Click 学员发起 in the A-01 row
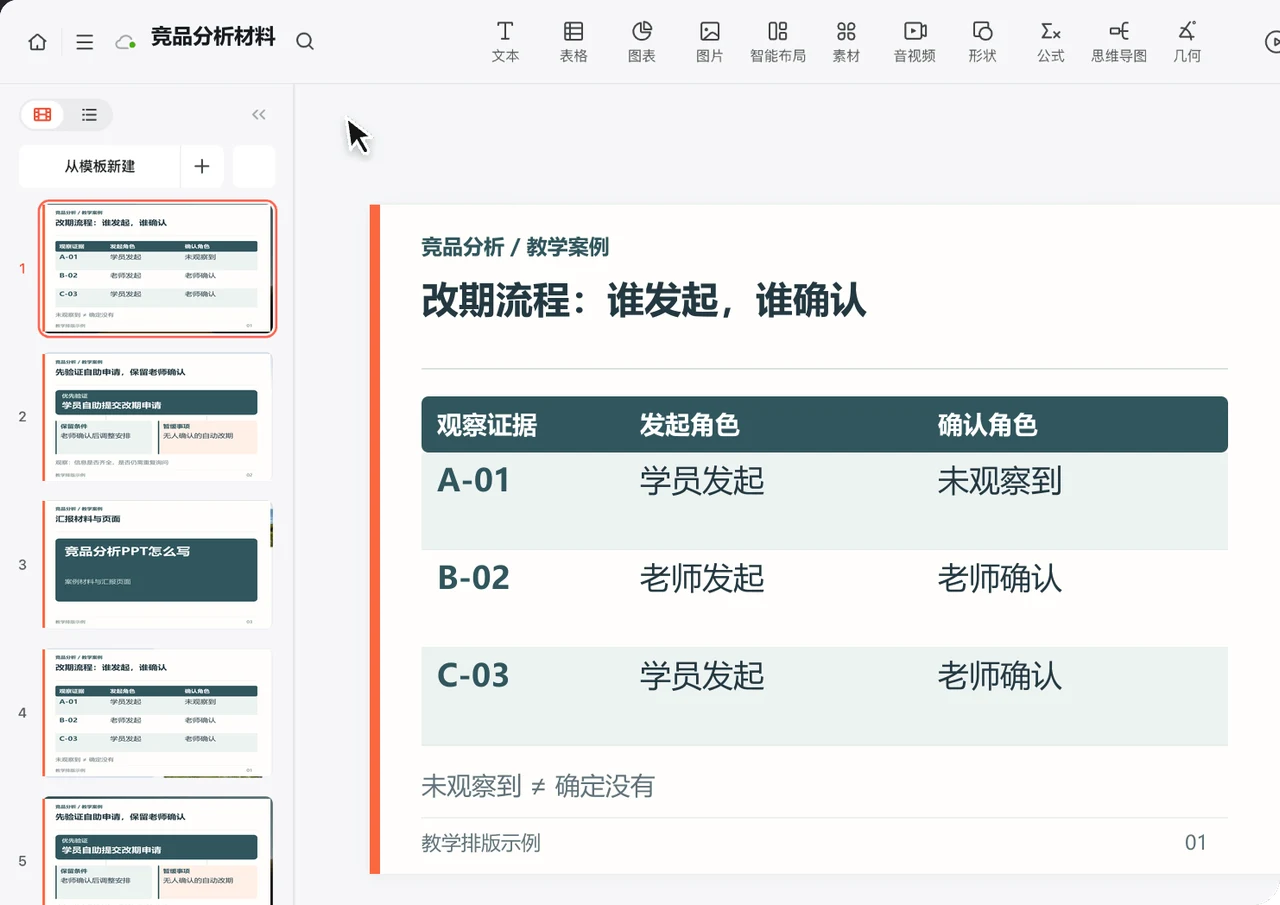1280x905 pixels. (x=702, y=481)
